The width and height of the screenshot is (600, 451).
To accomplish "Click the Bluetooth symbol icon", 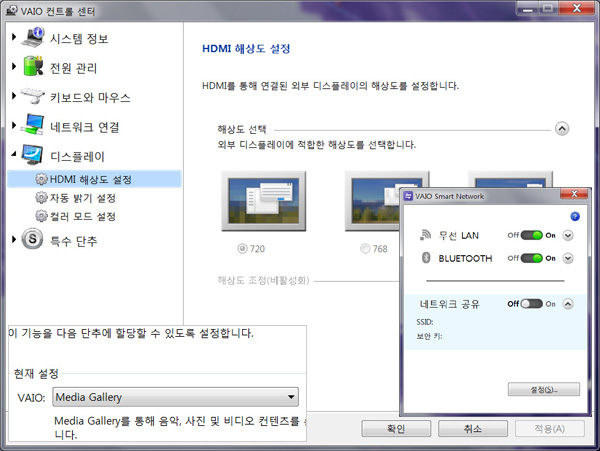I will [426, 258].
